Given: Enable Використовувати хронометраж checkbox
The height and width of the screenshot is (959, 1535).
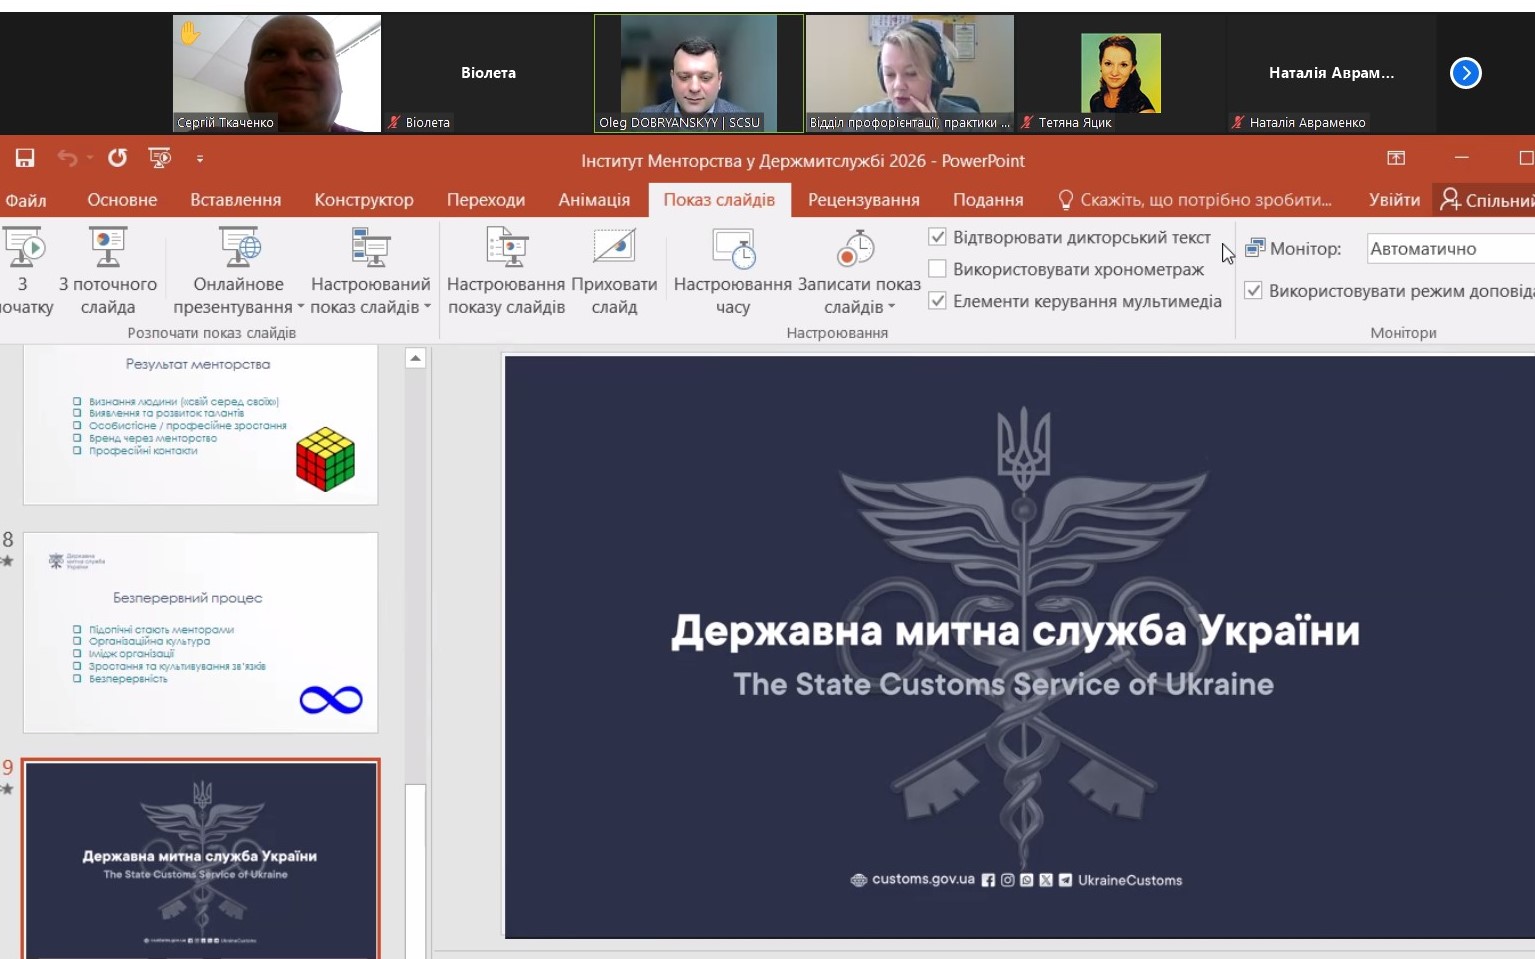Looking at the screenshot, I should coord(937,269).
